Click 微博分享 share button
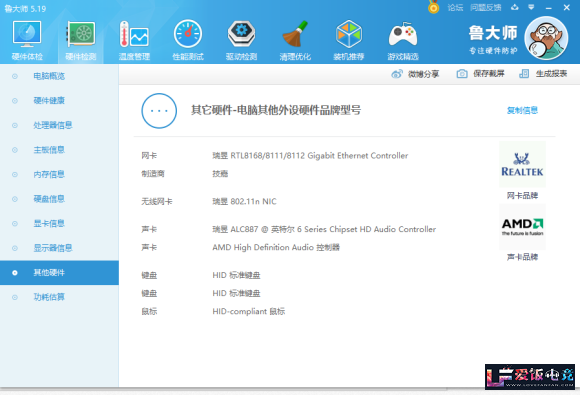Image resolution: width=580 pixels, height=395 pixels. 415,74
